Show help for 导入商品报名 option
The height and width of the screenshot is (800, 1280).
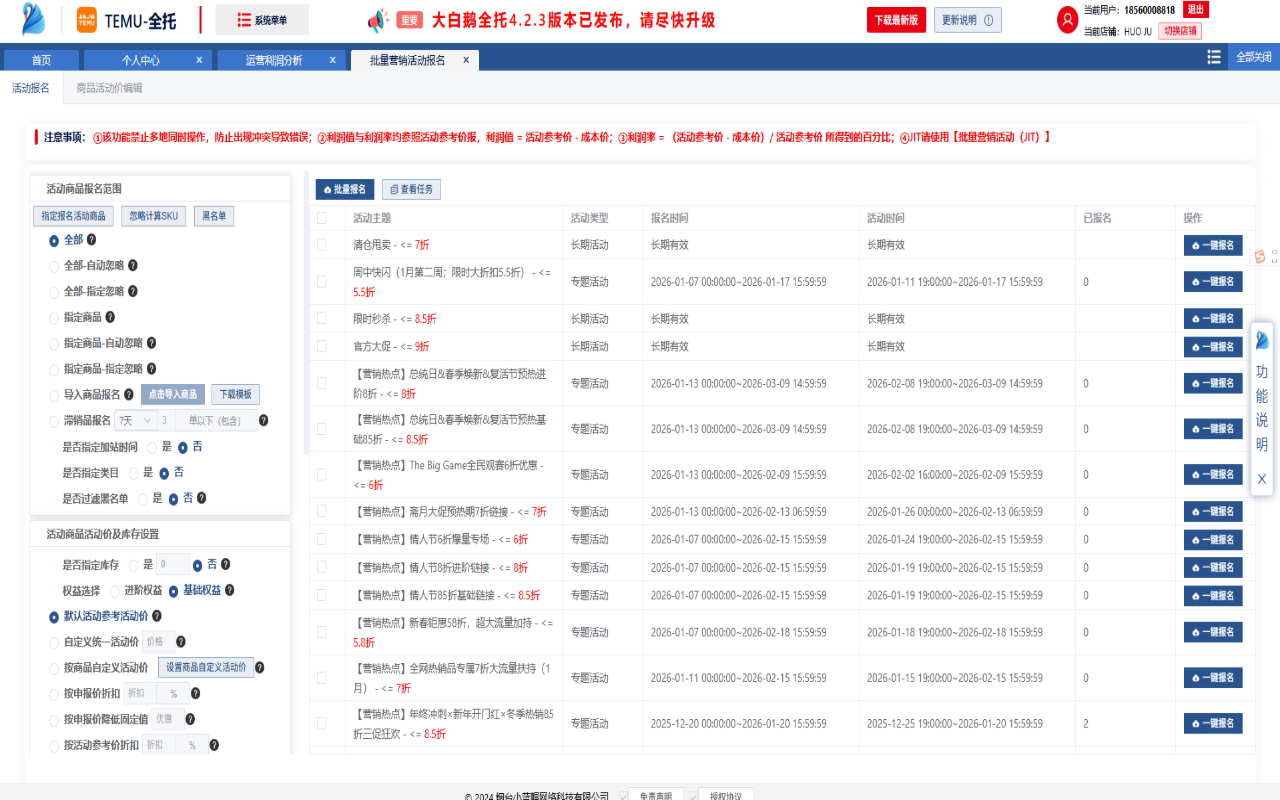(129, 394)
